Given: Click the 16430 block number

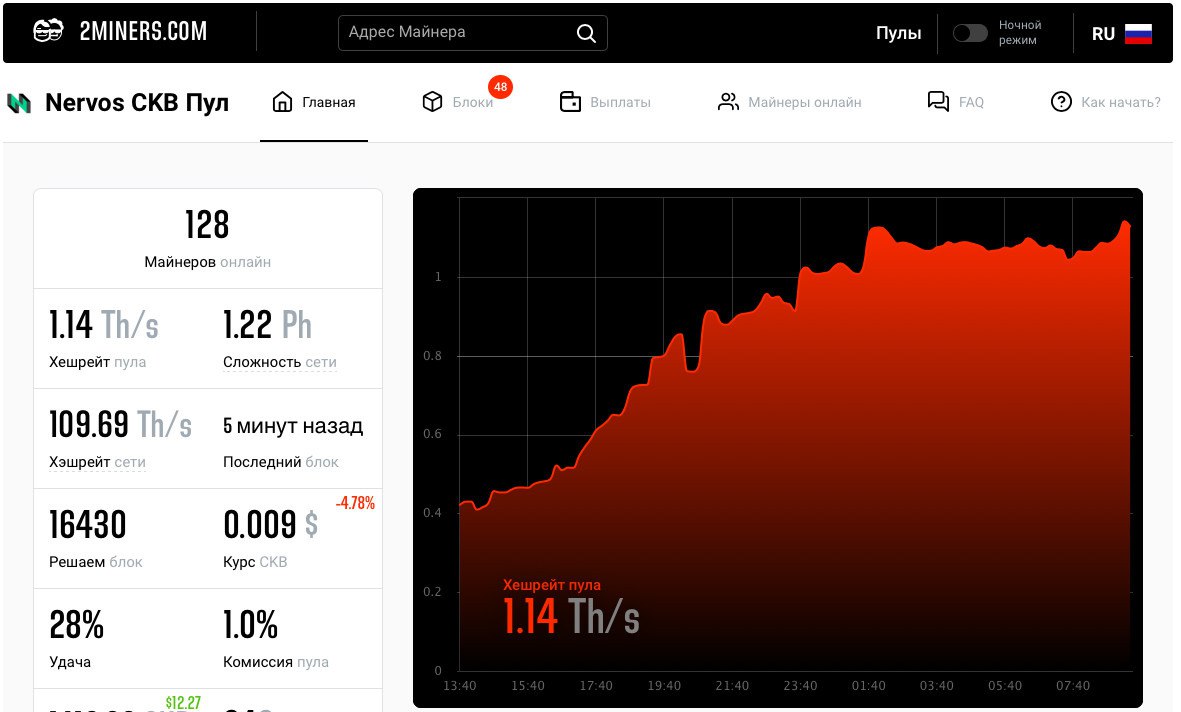Looking at the screenshot, I should (87, 525).
